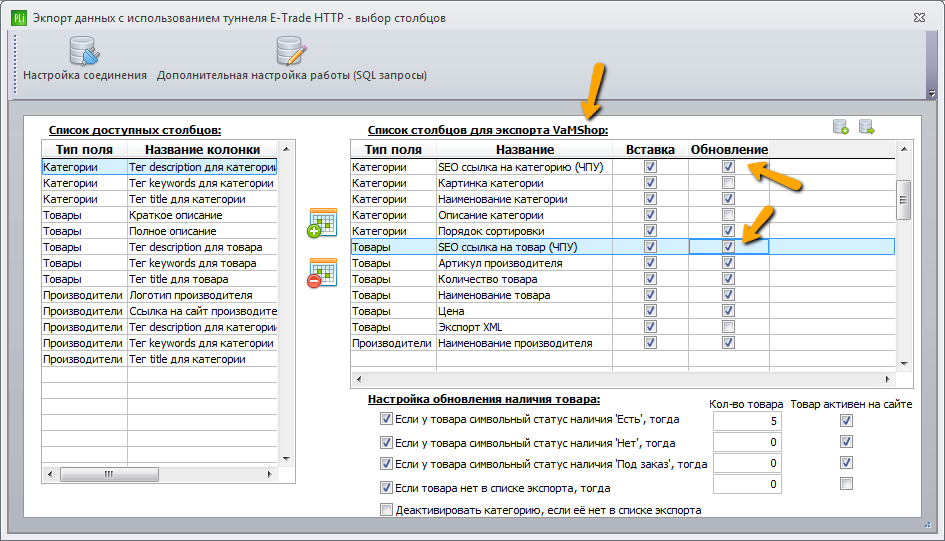Viewport: 945px width, 541px height.
Task: Toggle Товар активен for 'Нет' status
Action: coord(847,442)
